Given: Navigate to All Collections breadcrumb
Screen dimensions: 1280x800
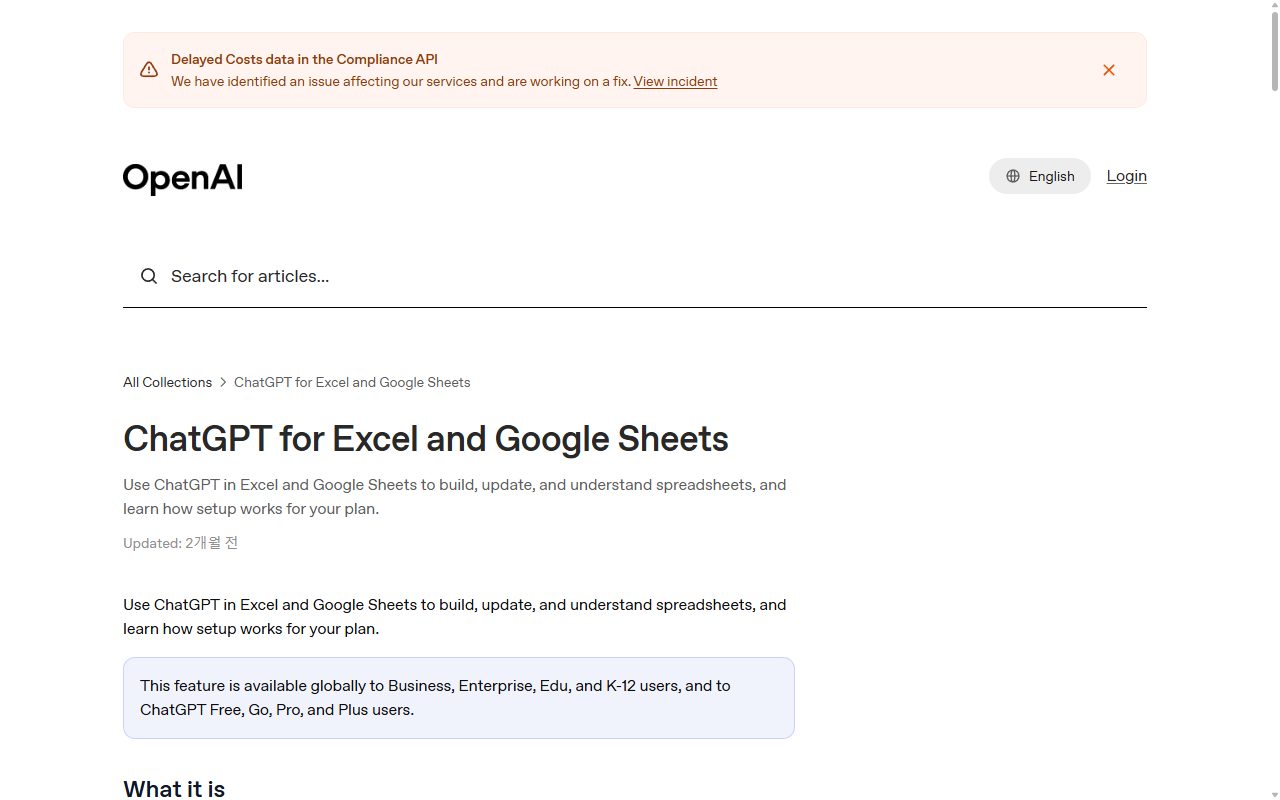Looking at the screenshot, I should [x=167, y=382].
